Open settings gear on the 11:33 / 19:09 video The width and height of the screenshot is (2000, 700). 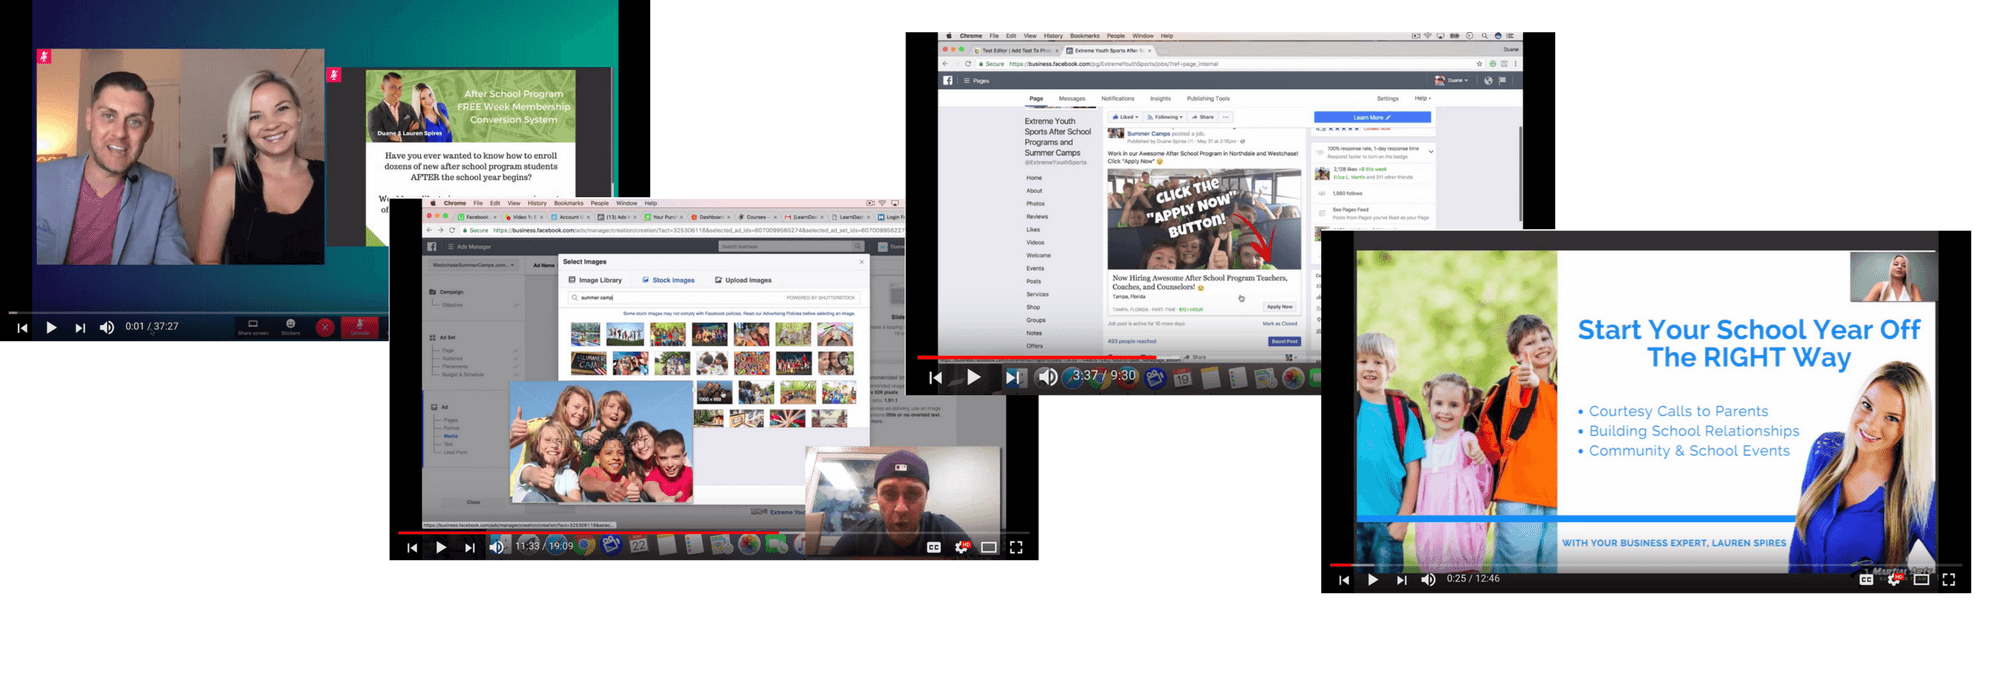click(x=961, y=547)
